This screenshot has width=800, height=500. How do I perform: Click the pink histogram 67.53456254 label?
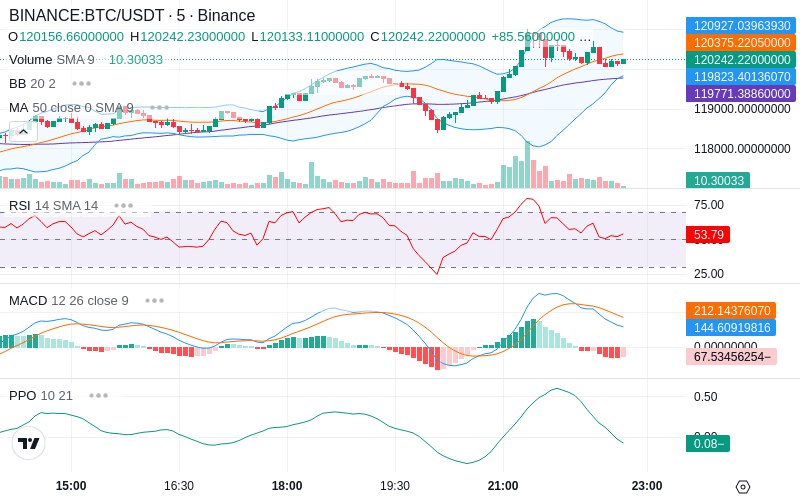tap(731, 356)
